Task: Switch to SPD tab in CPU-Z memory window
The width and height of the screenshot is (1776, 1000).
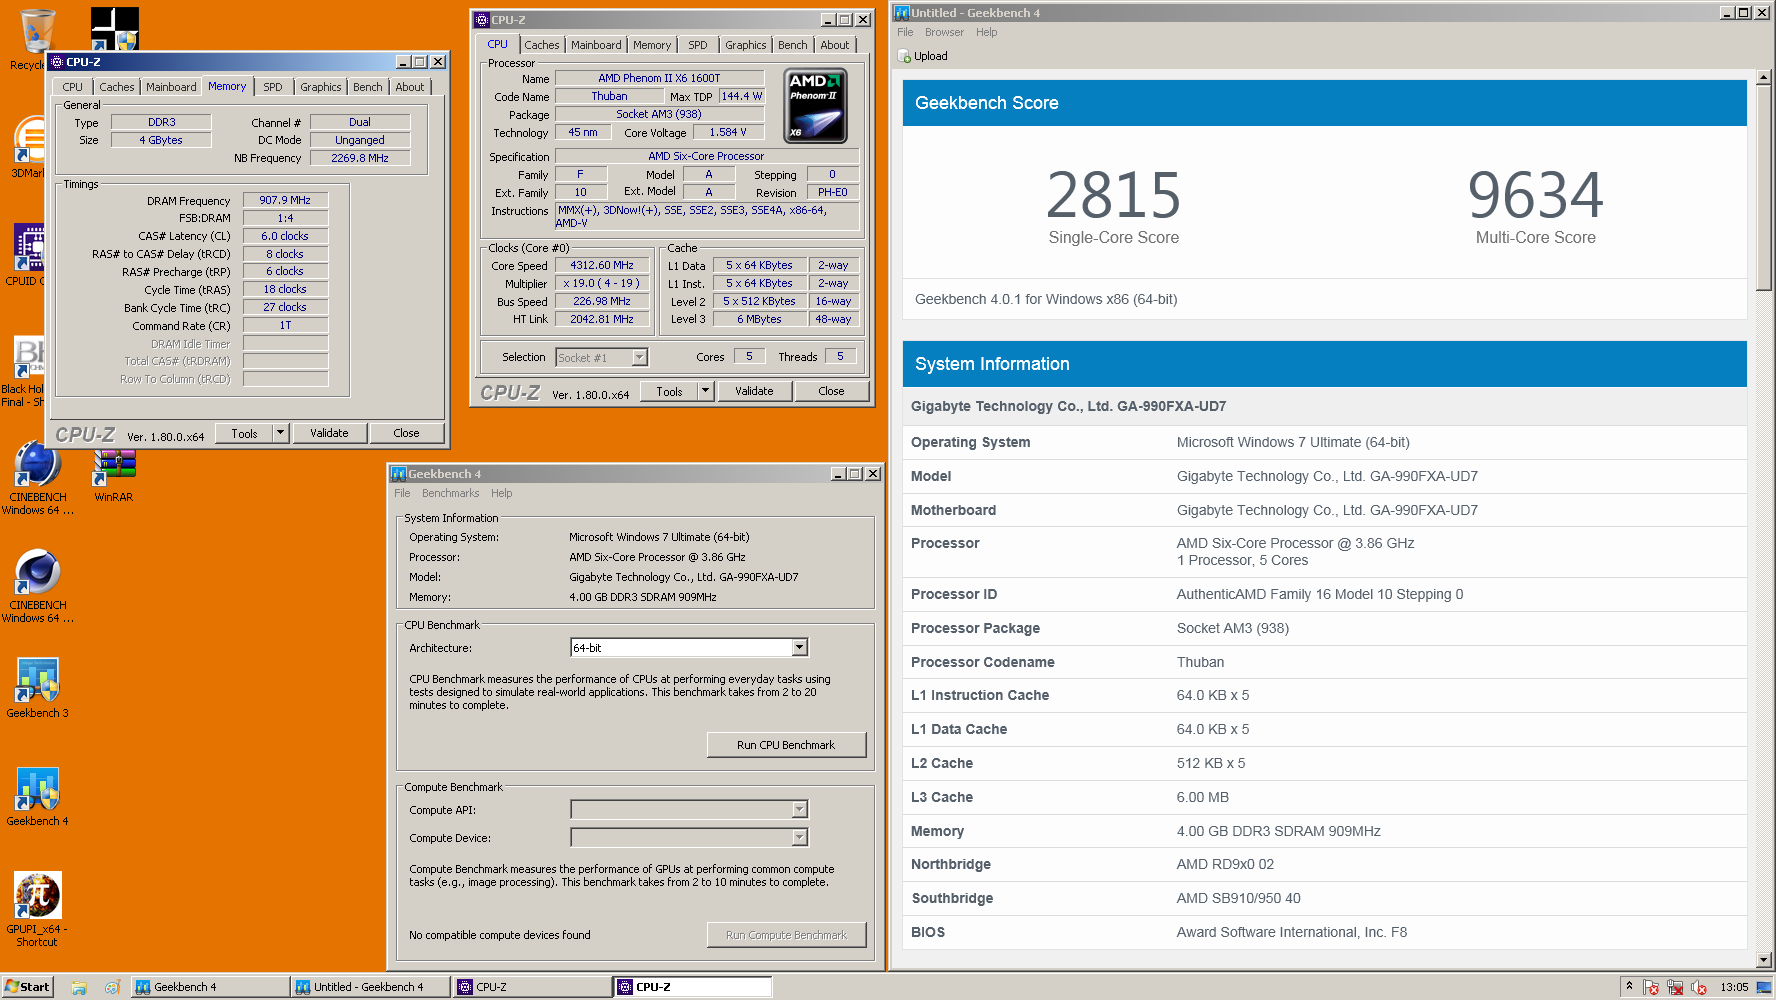Action: coord(272,87)
